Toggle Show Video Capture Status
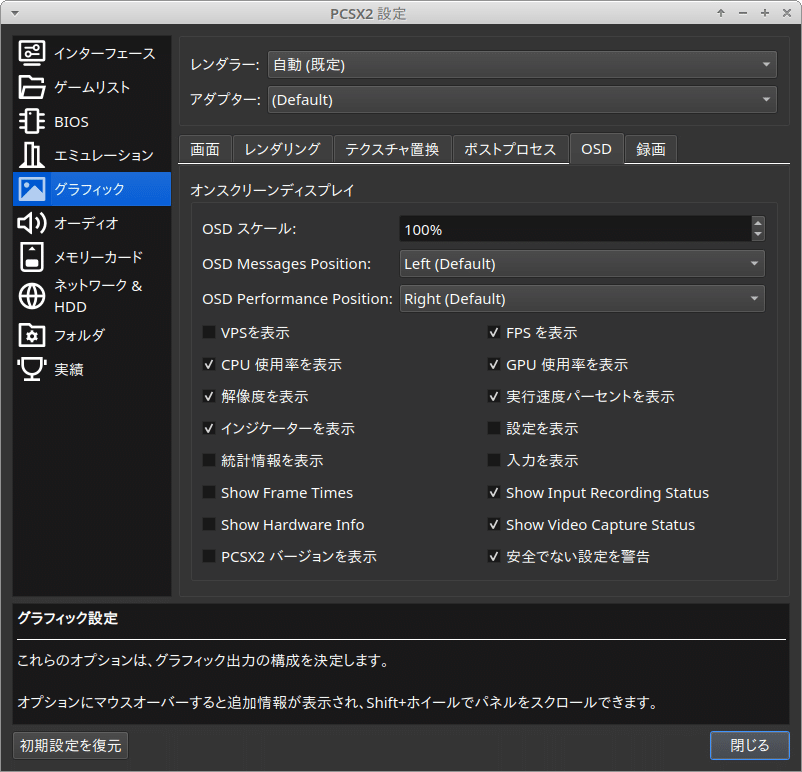Screen dimensions: 802x772 (x=494, y=524)
